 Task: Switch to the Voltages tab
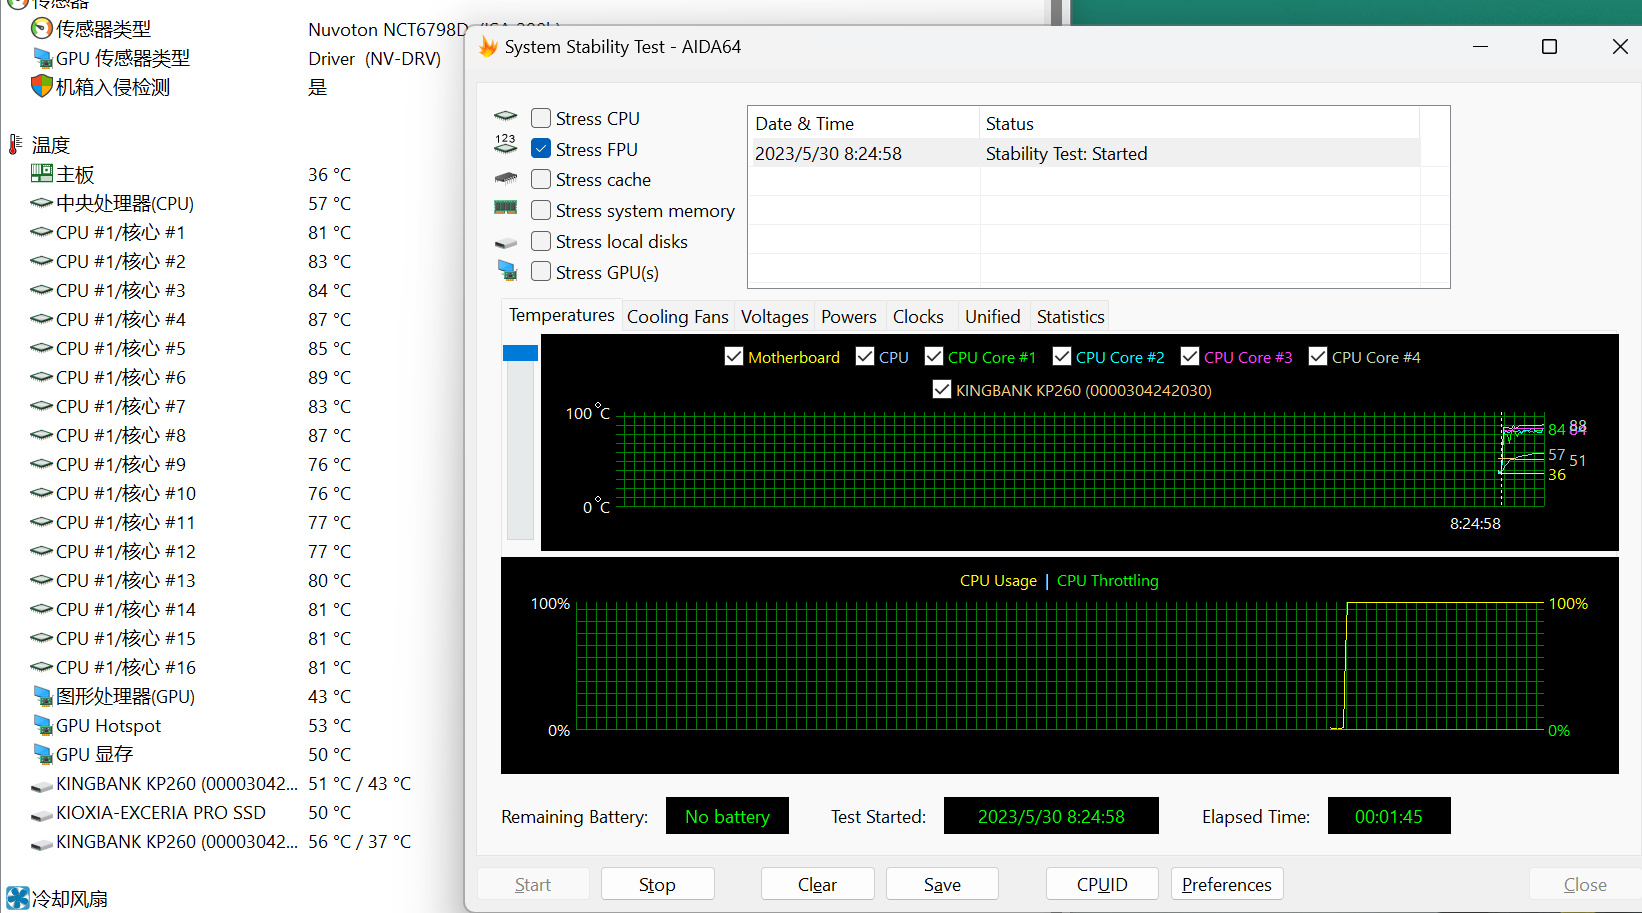click(774, 317)
